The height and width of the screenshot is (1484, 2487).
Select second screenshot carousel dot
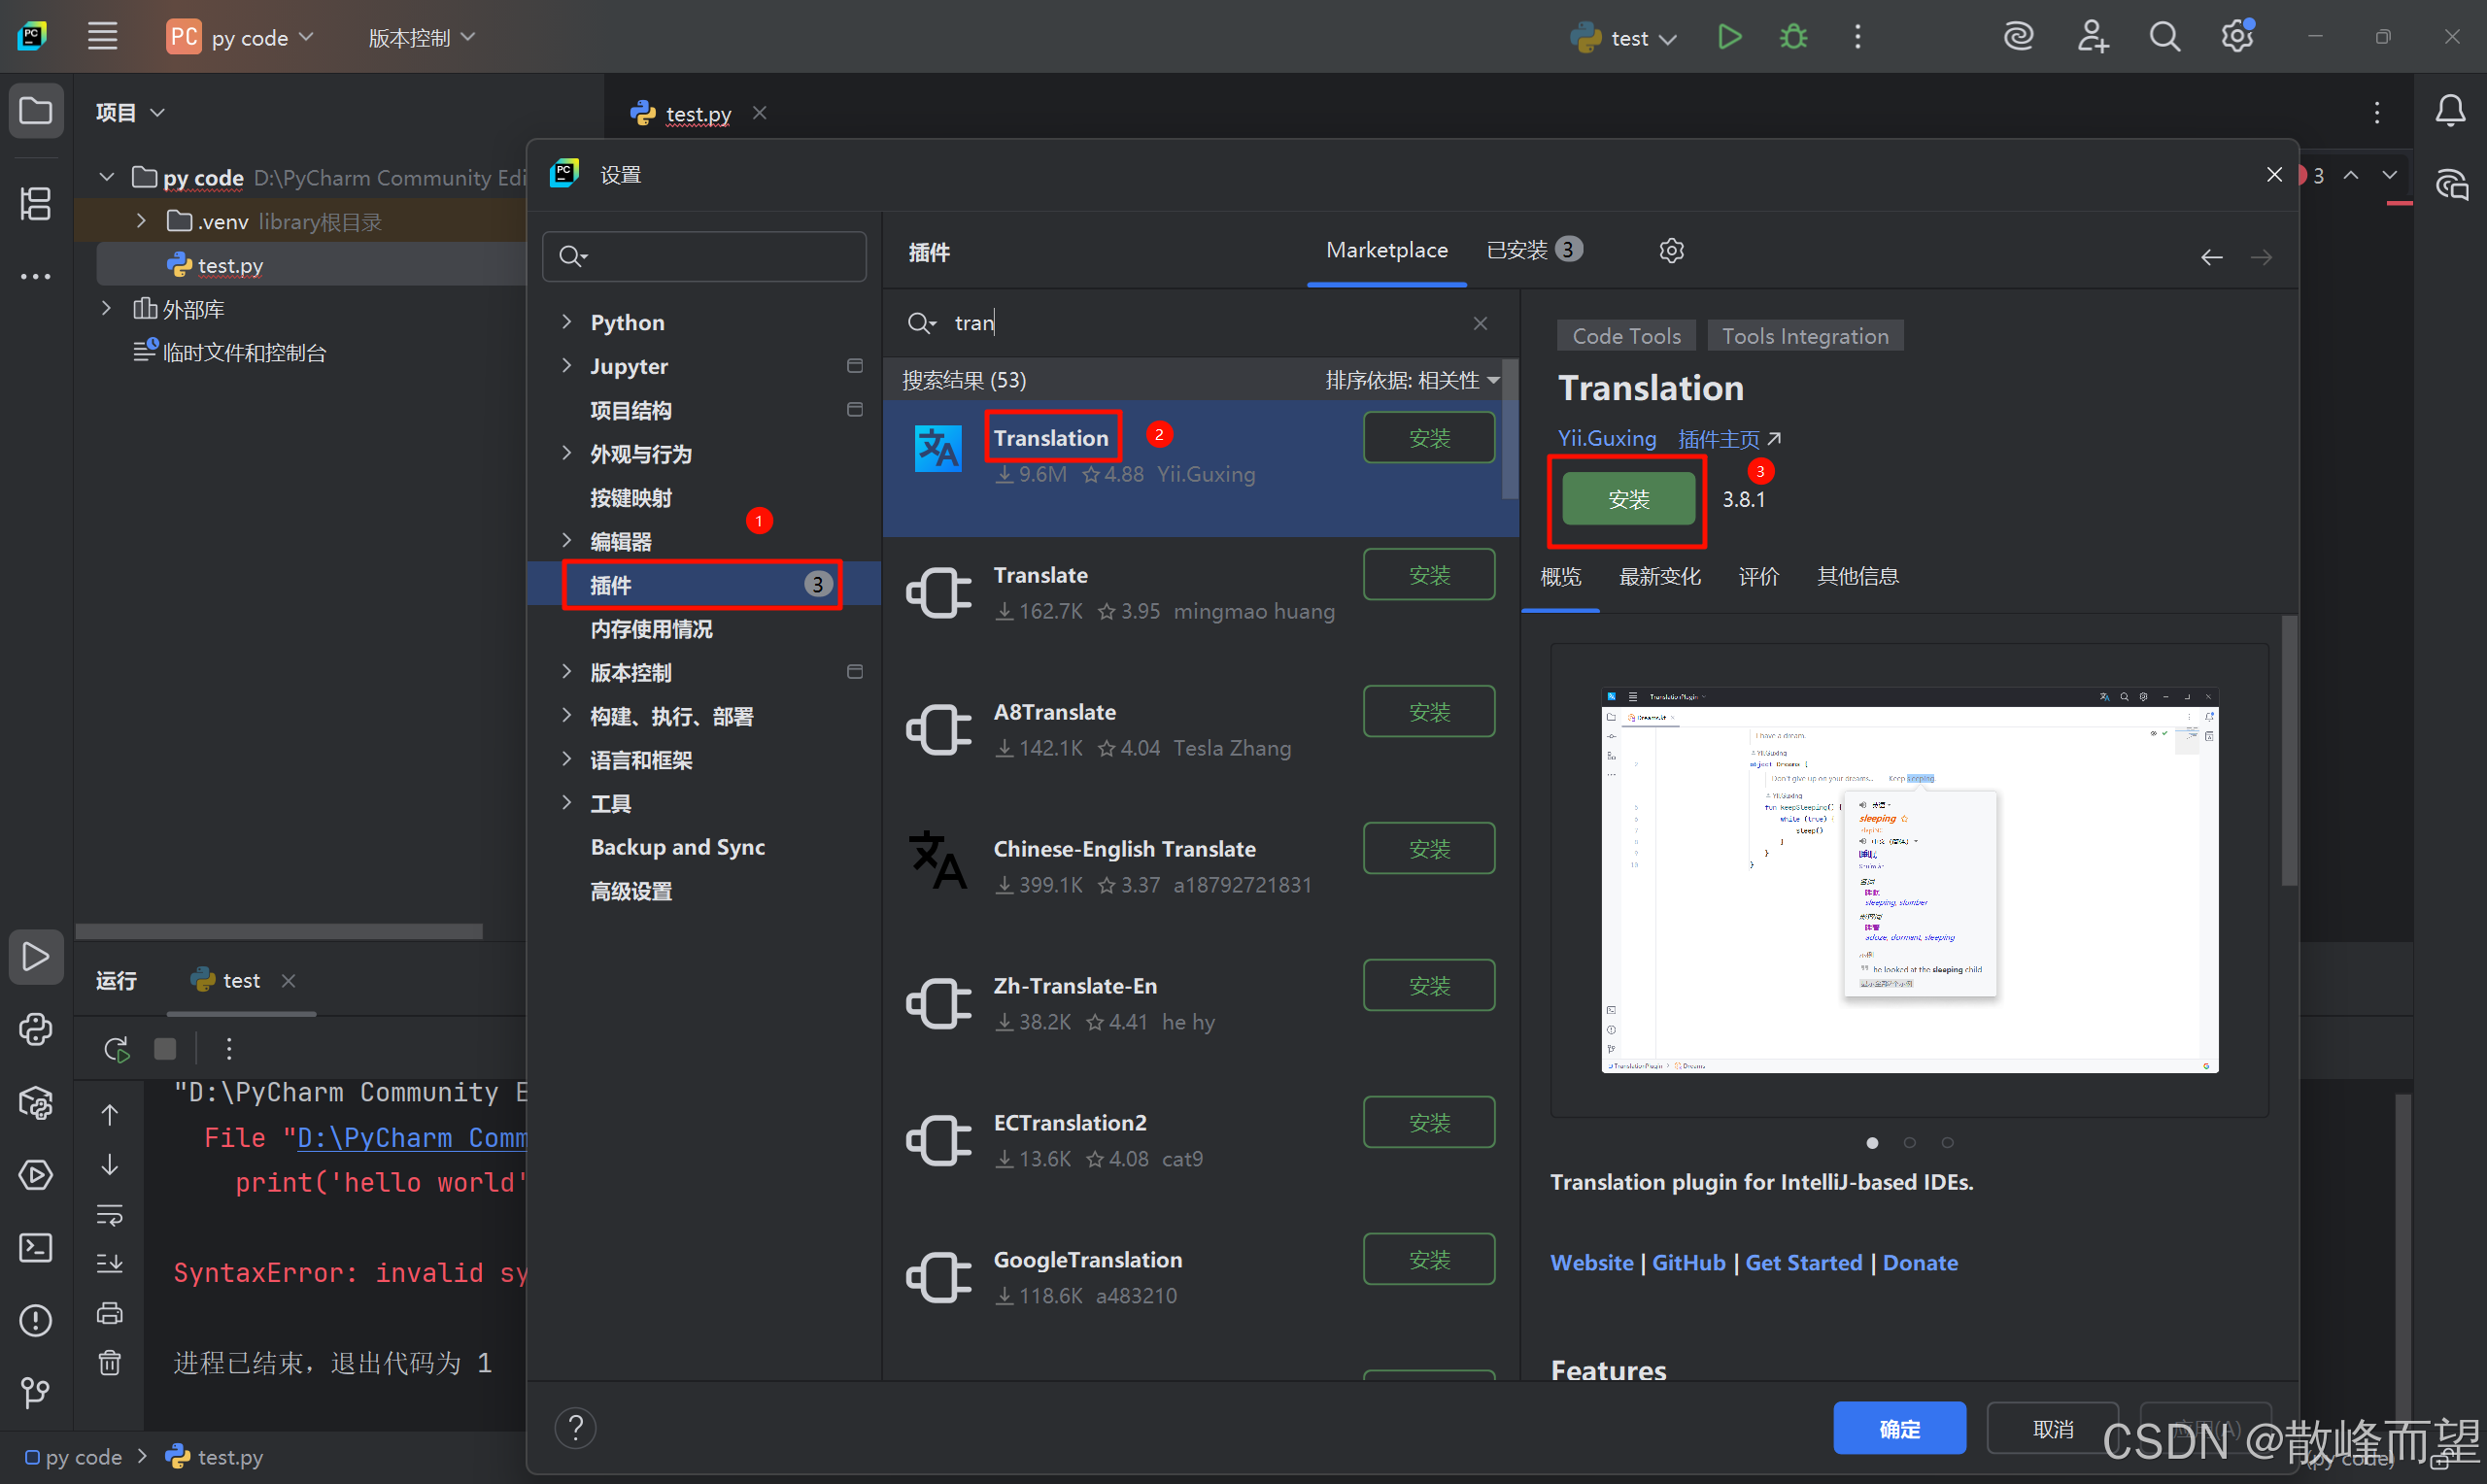(1909, 1142)
